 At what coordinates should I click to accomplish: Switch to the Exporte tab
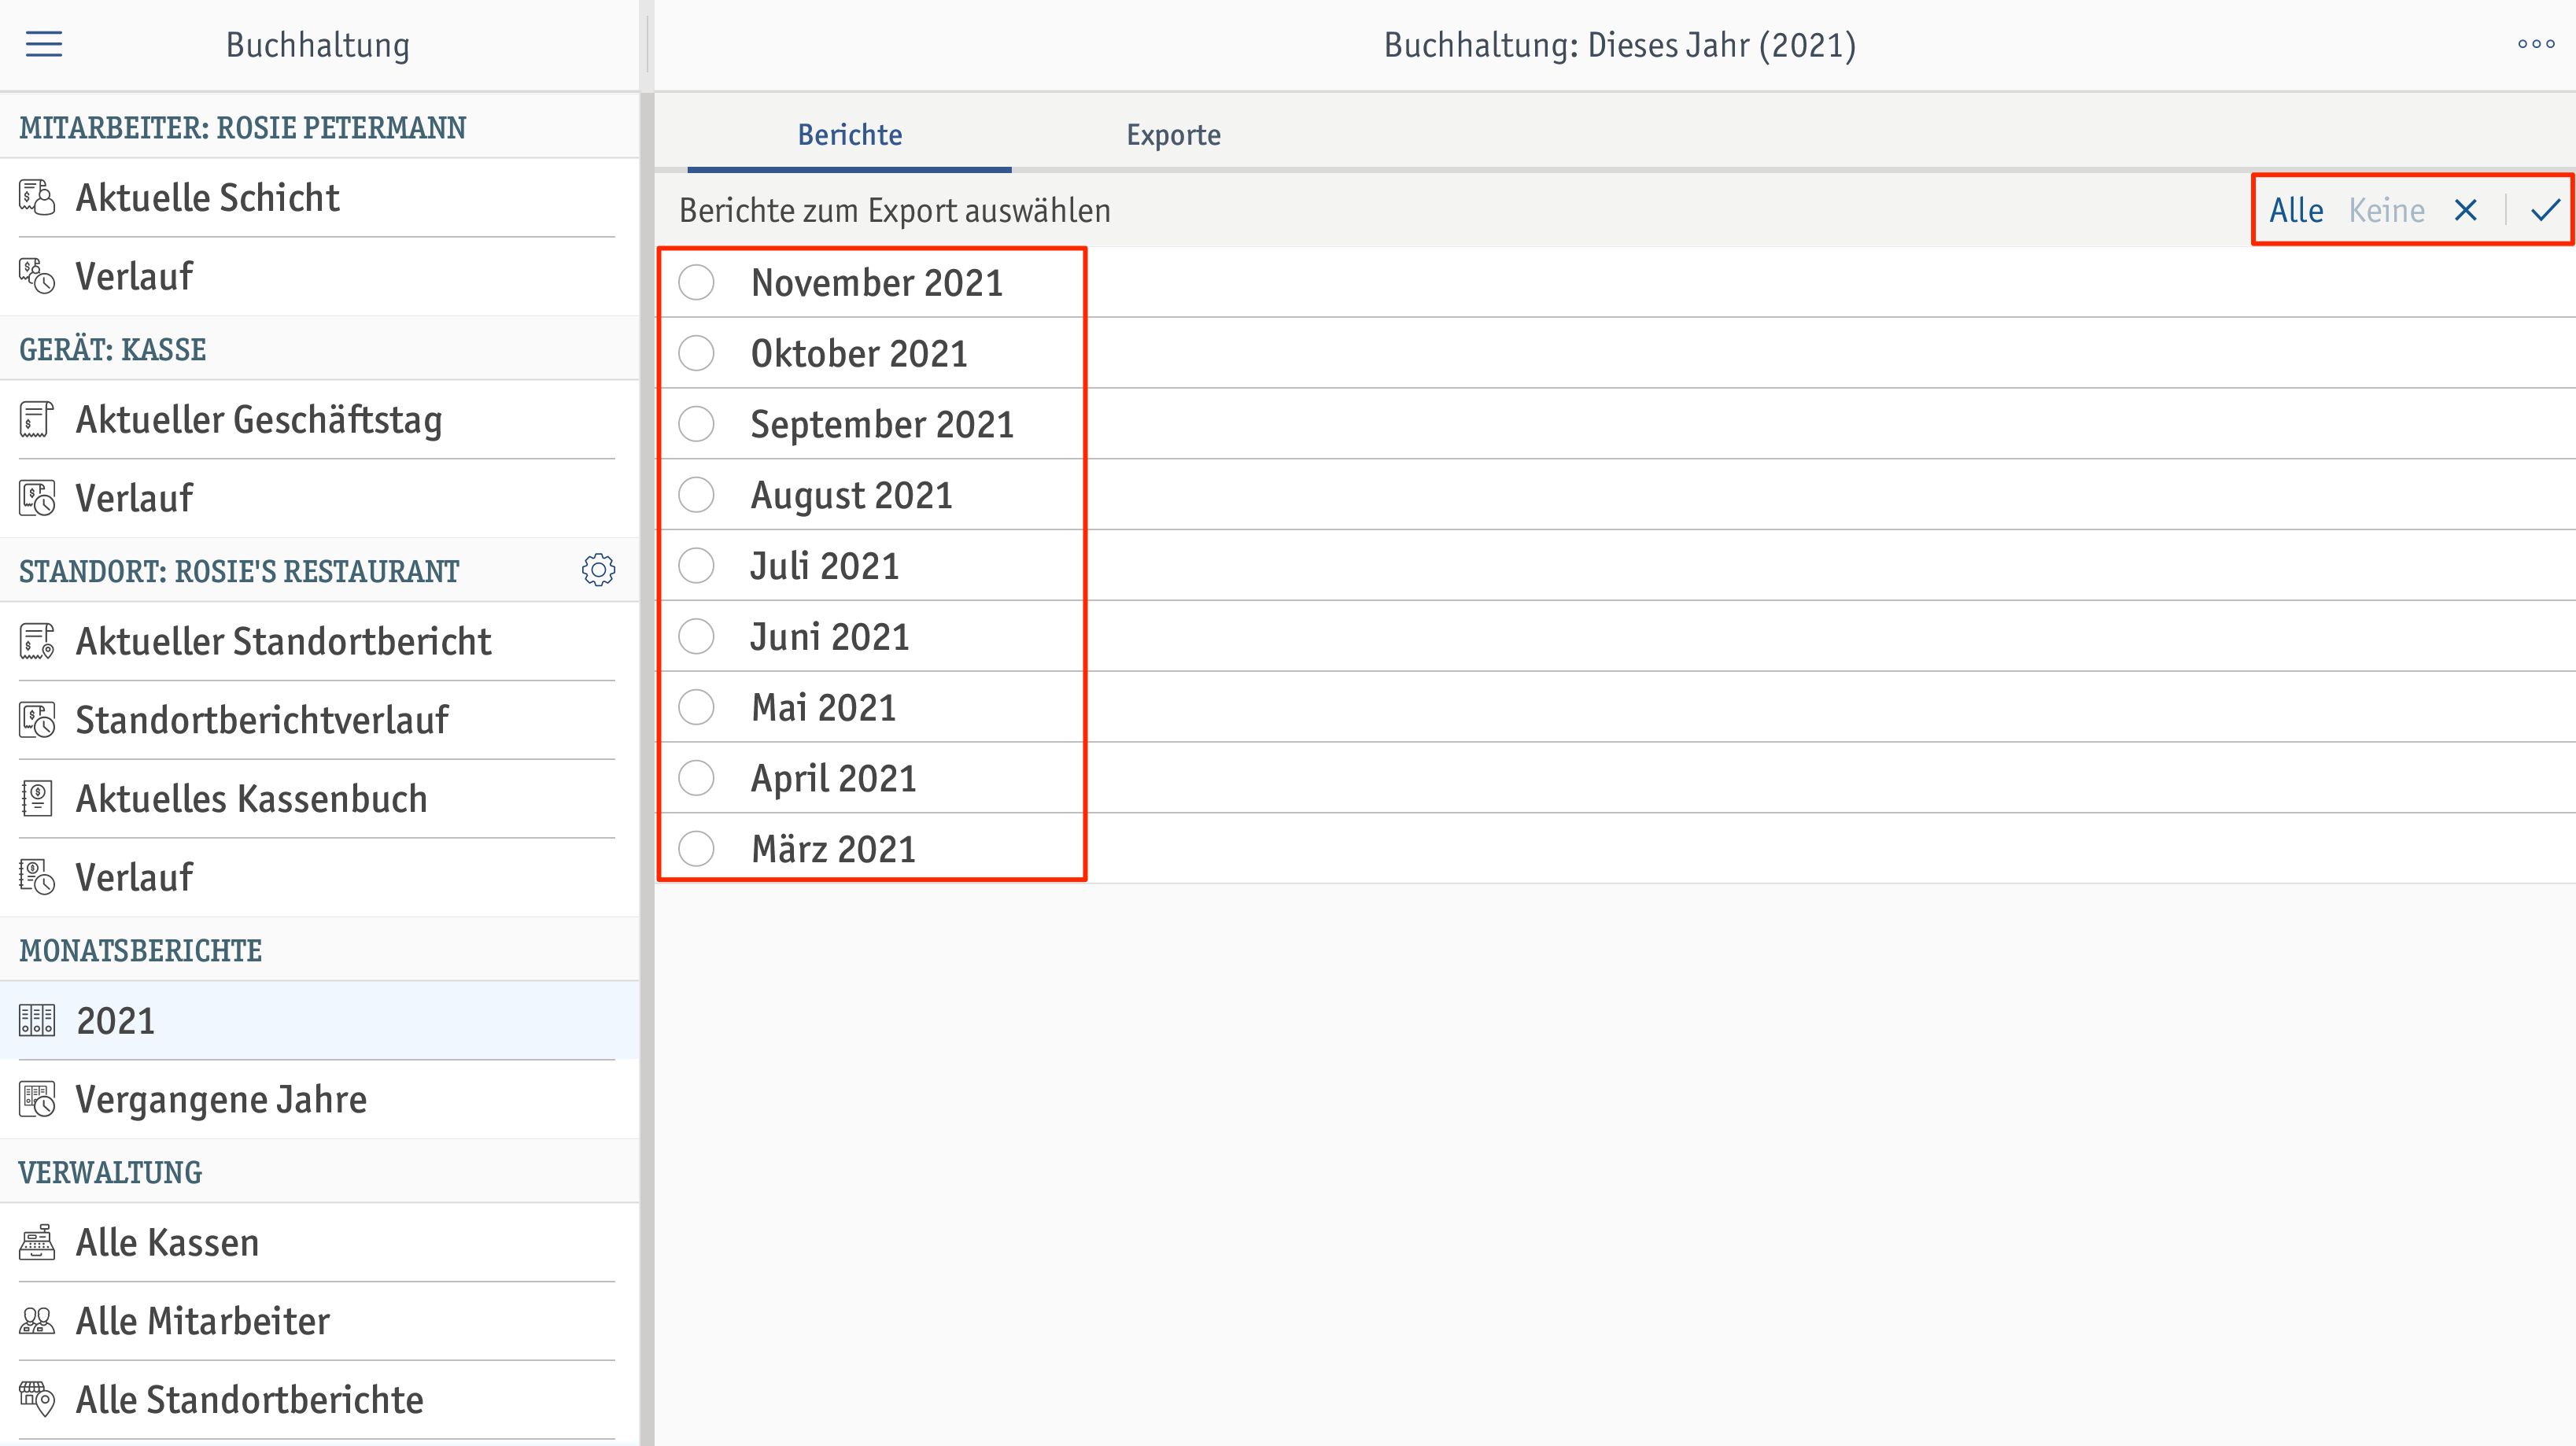[1173, 135]
